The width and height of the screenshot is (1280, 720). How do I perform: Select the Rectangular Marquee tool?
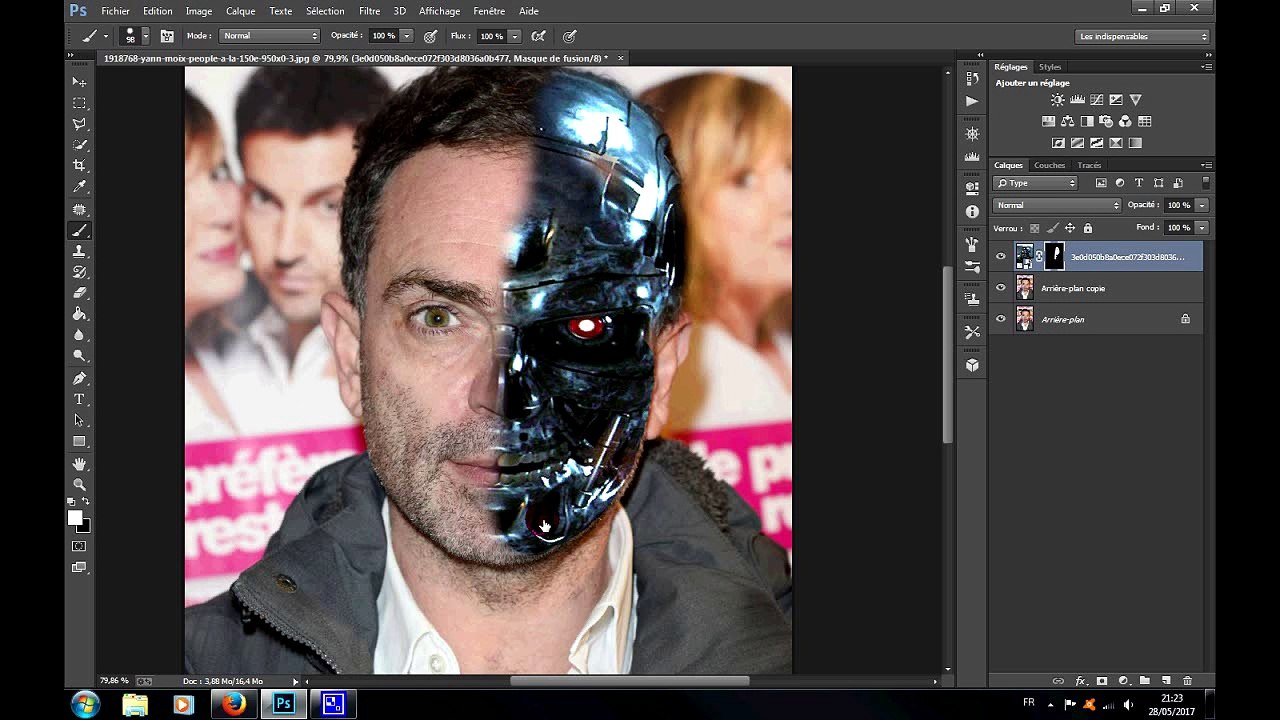tap(79, 103)
